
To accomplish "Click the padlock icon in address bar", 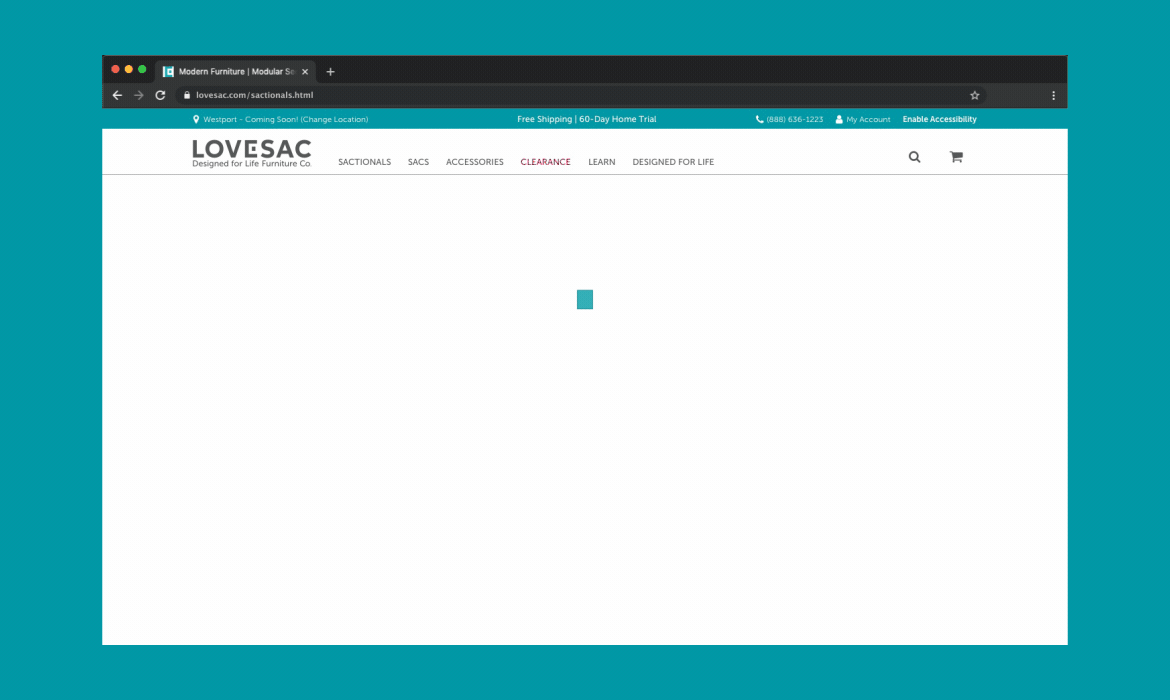I will [187, 96].
